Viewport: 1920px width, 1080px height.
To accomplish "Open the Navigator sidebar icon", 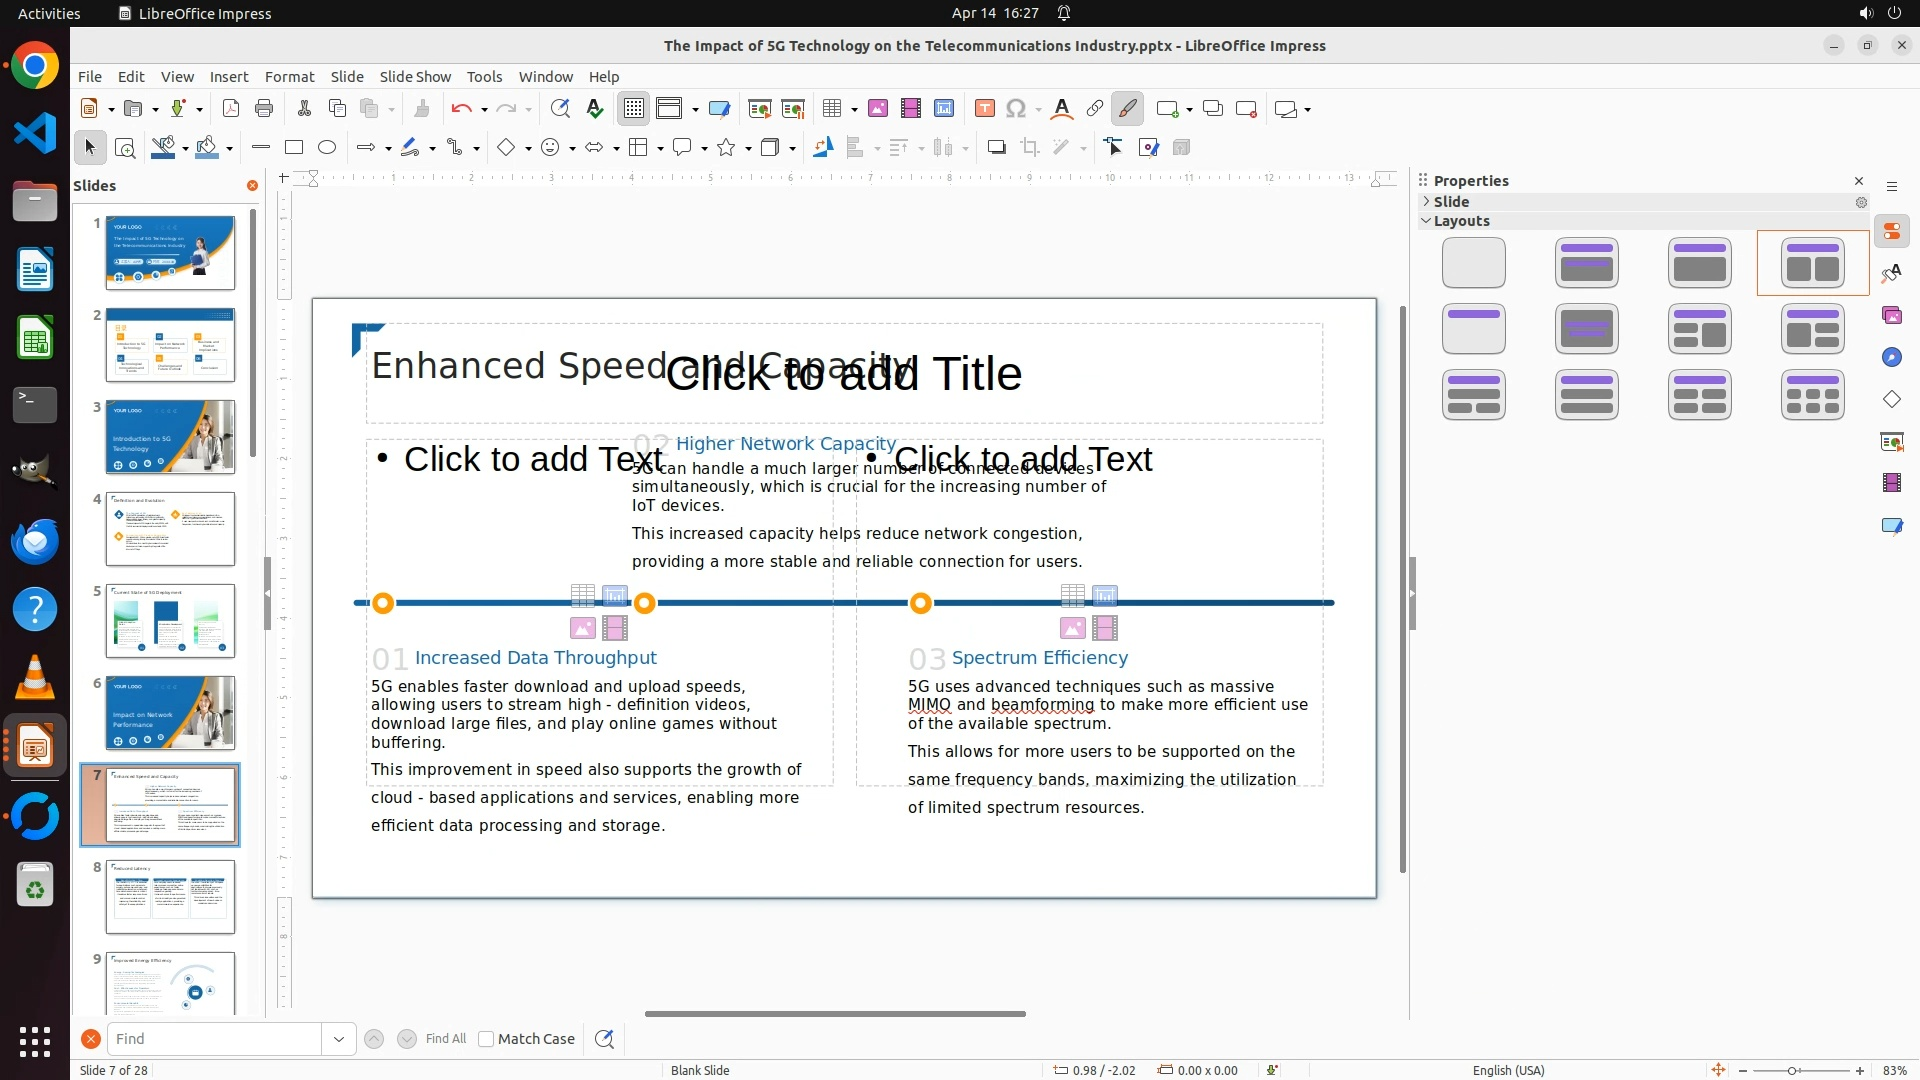I will [x=1891, y=358].
